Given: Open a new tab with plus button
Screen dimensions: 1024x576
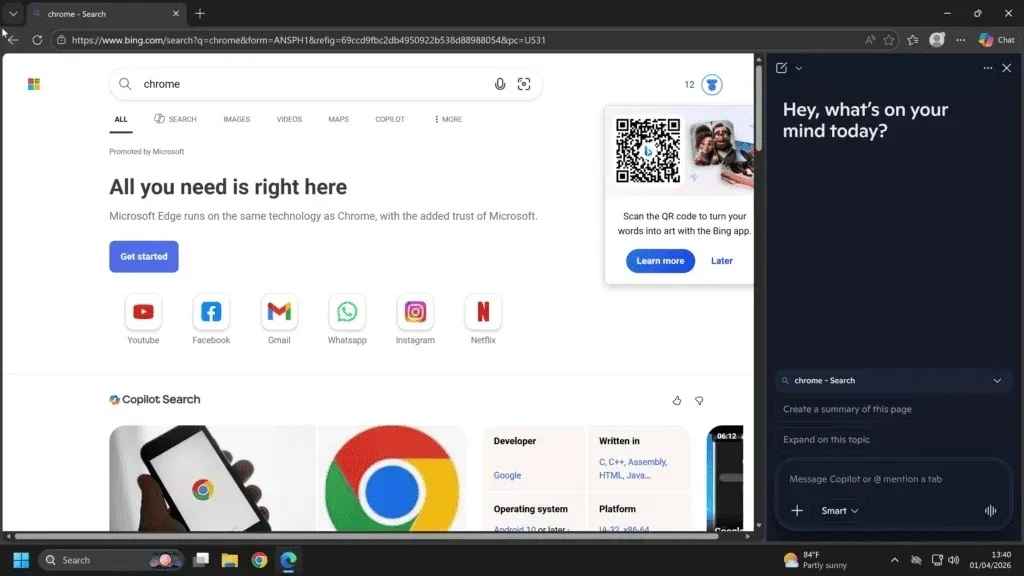Looking at the screenshot, I should click(x=200, y=14).
